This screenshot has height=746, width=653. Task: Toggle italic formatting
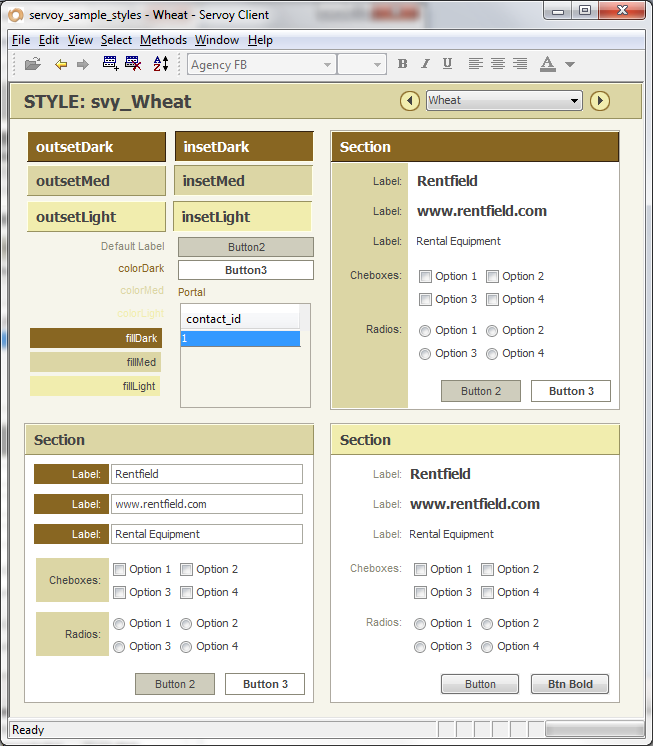tap(425, 64)
